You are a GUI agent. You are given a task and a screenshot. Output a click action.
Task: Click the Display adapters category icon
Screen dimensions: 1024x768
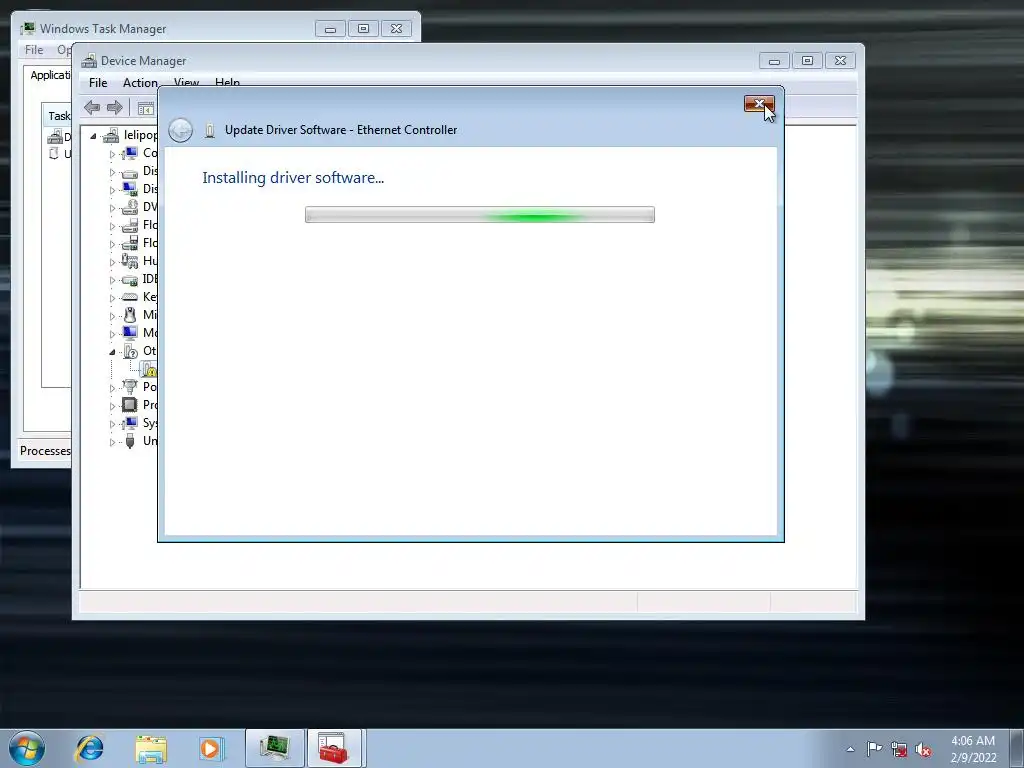[131, 189]
